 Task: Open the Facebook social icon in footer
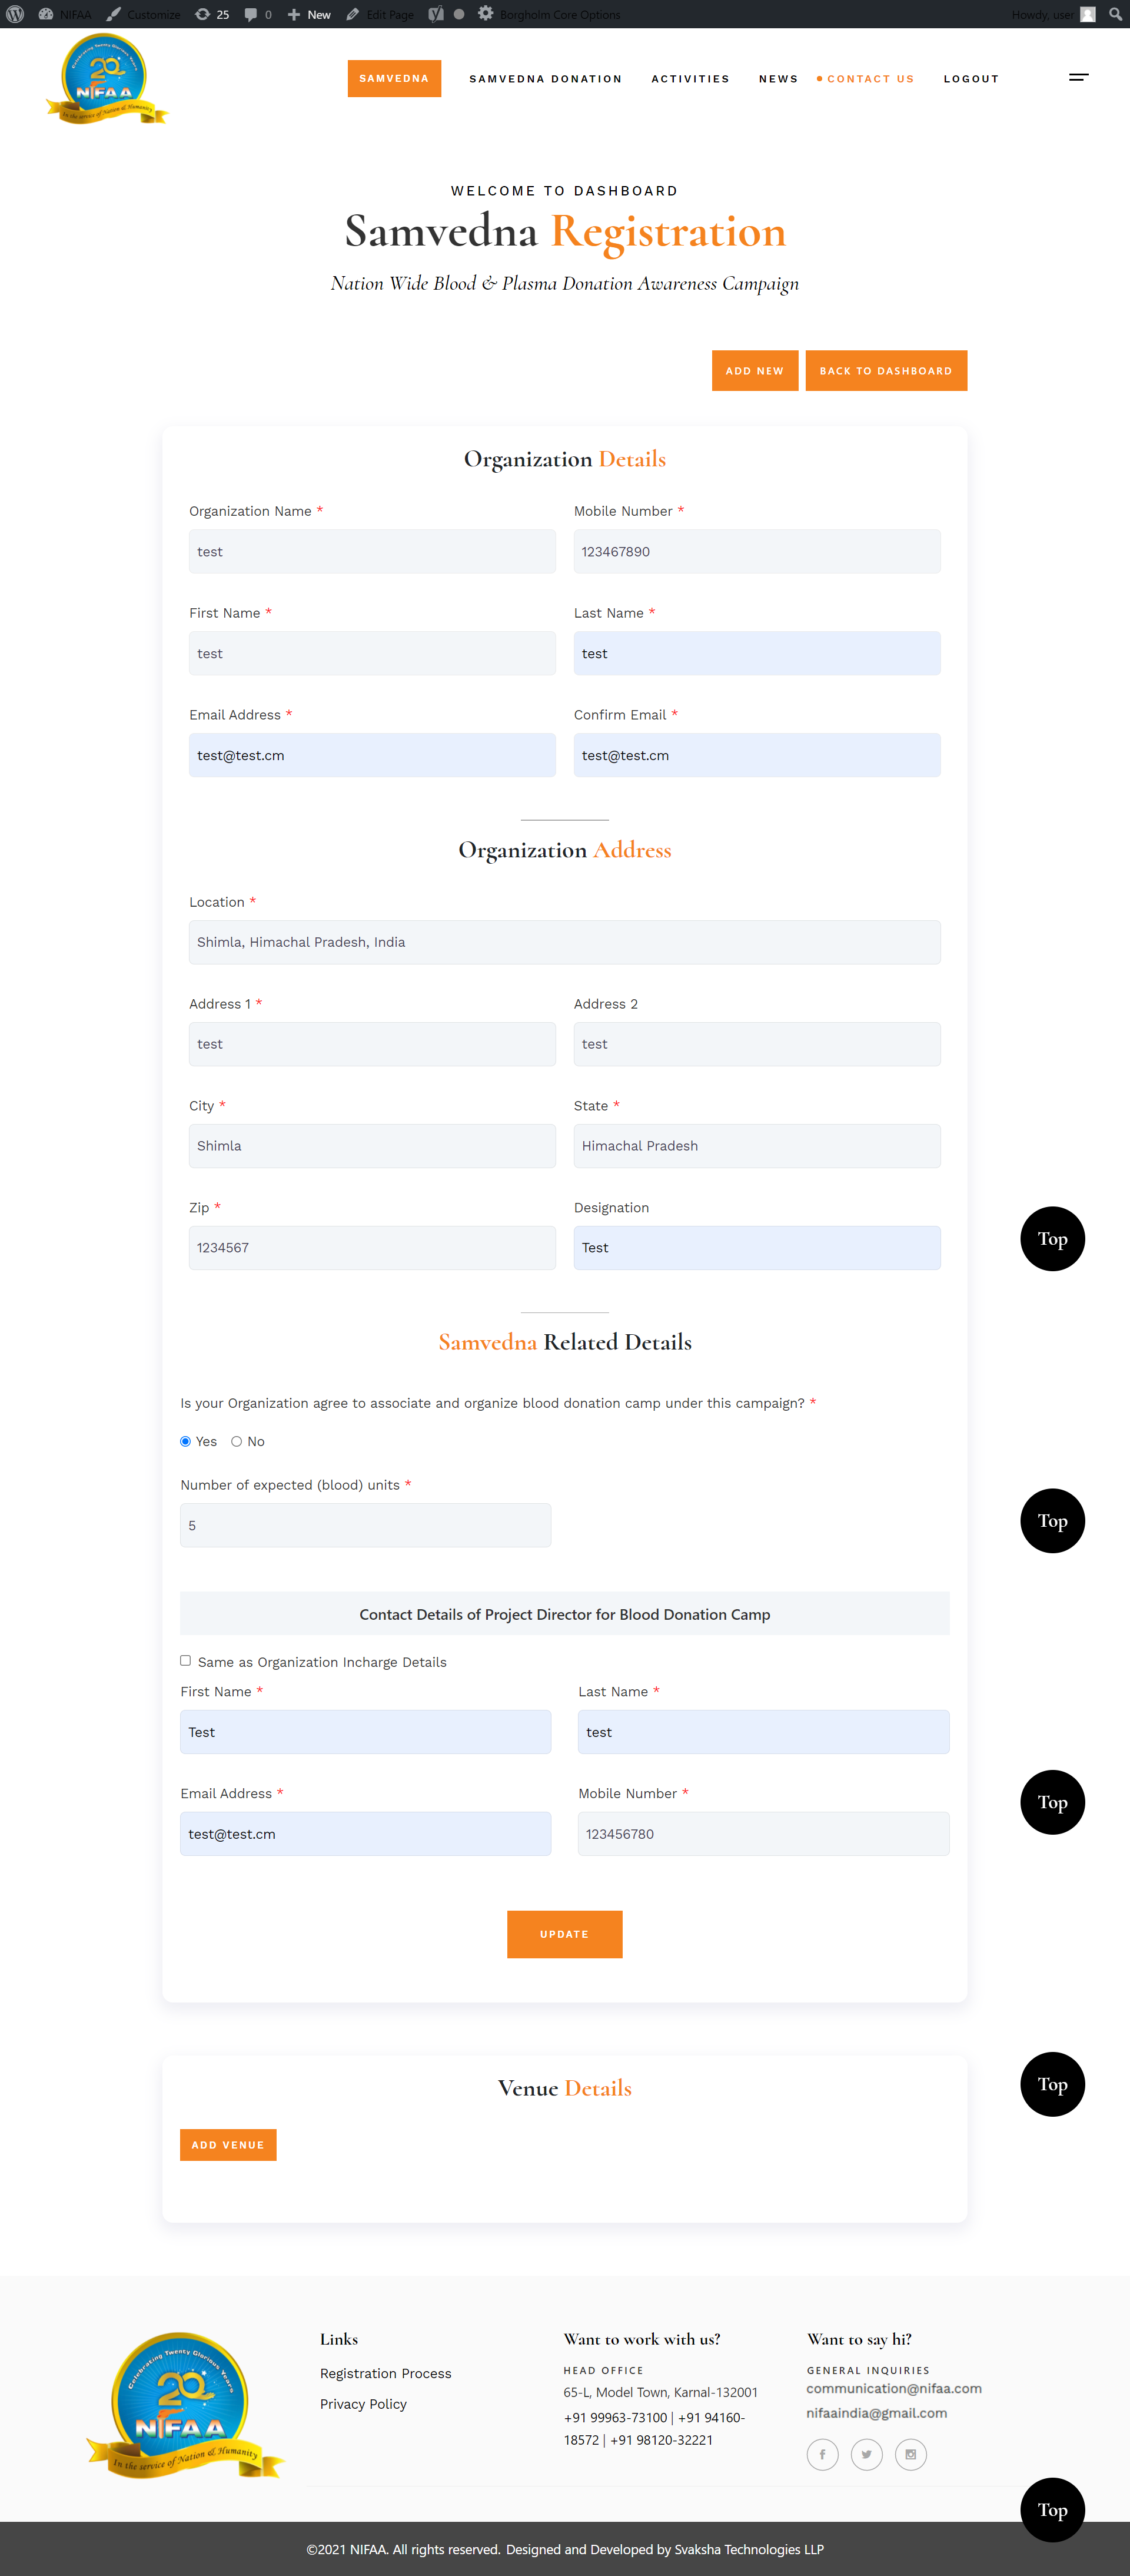point(822,2454)
